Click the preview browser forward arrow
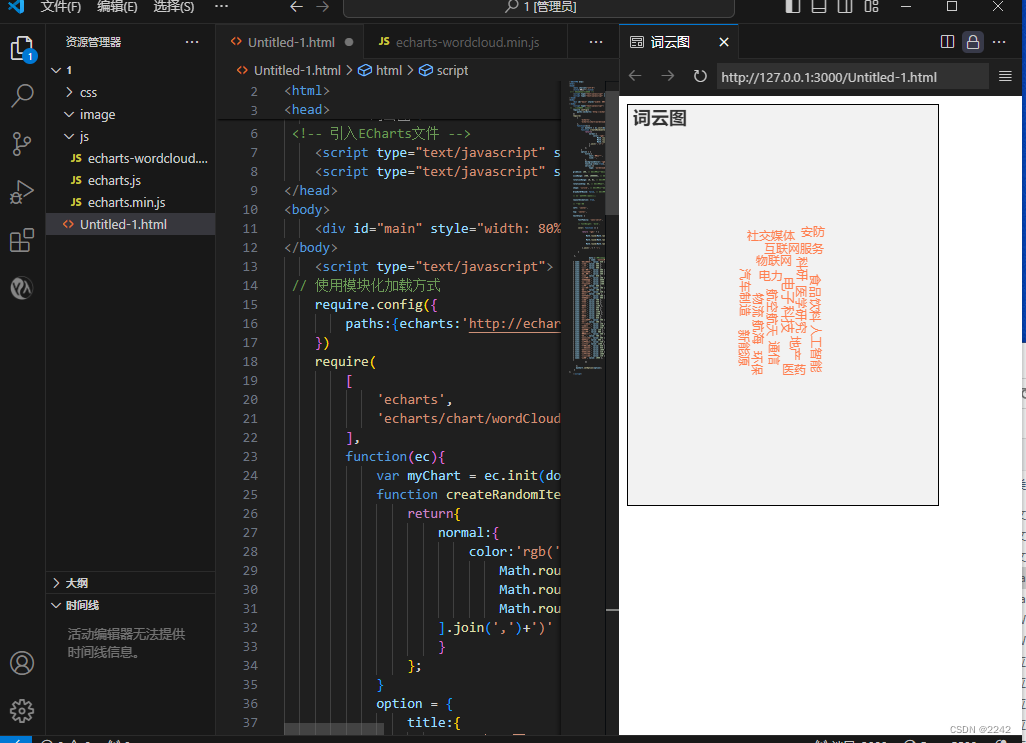 tap(667, 76)
